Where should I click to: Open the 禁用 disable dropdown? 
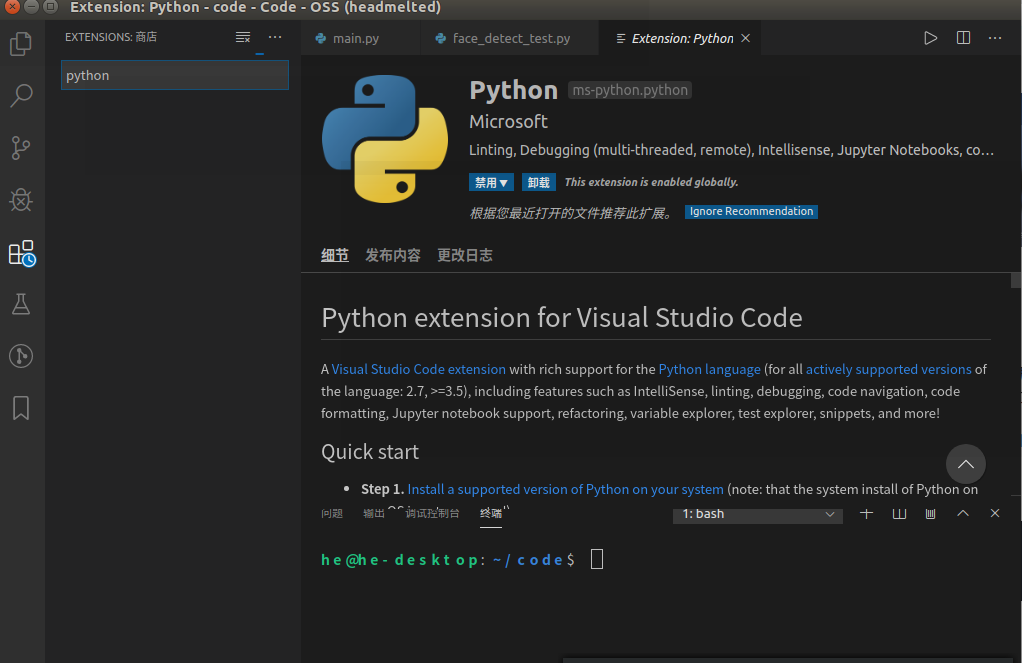pos(492,183)
